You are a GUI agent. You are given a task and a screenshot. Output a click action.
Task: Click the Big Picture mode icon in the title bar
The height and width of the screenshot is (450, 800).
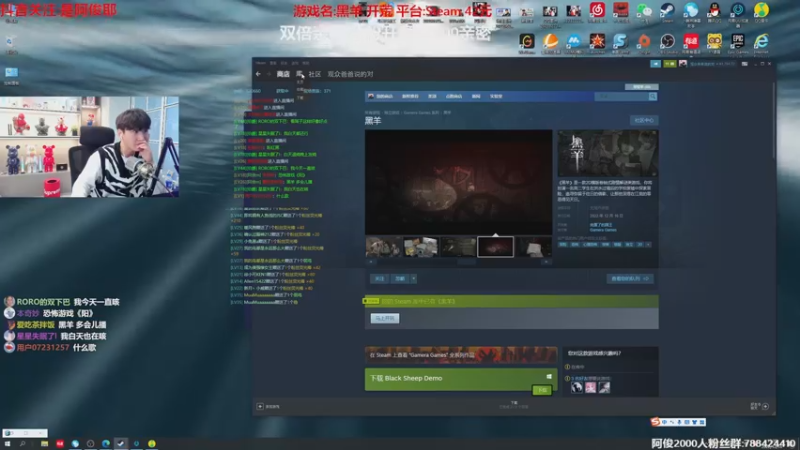[745, 64]
